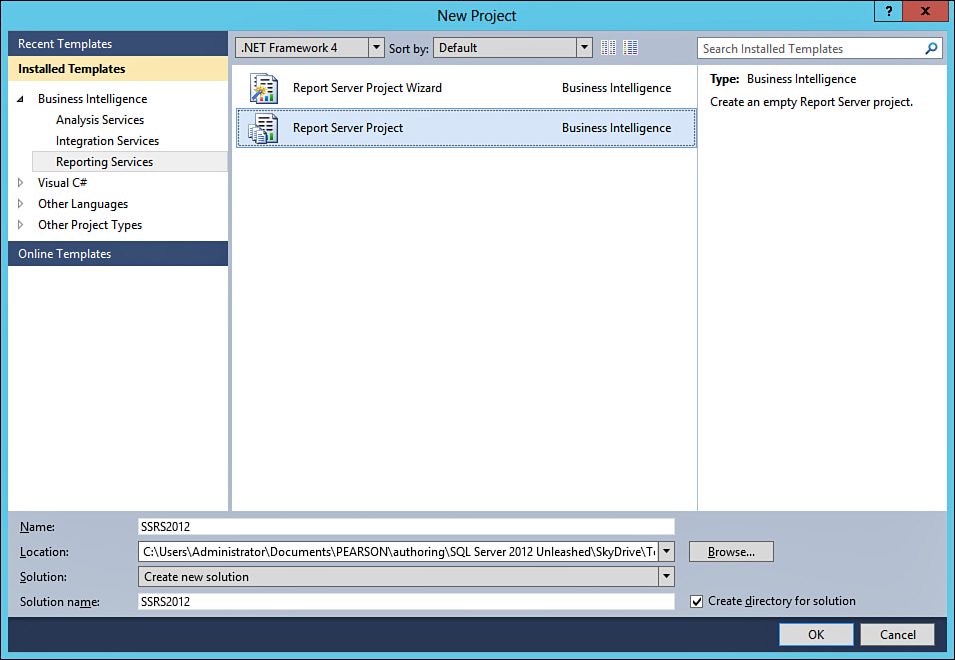The height and width of the screenshot is (660, 955).
Task: Click the Browse button
Action: 731,551
